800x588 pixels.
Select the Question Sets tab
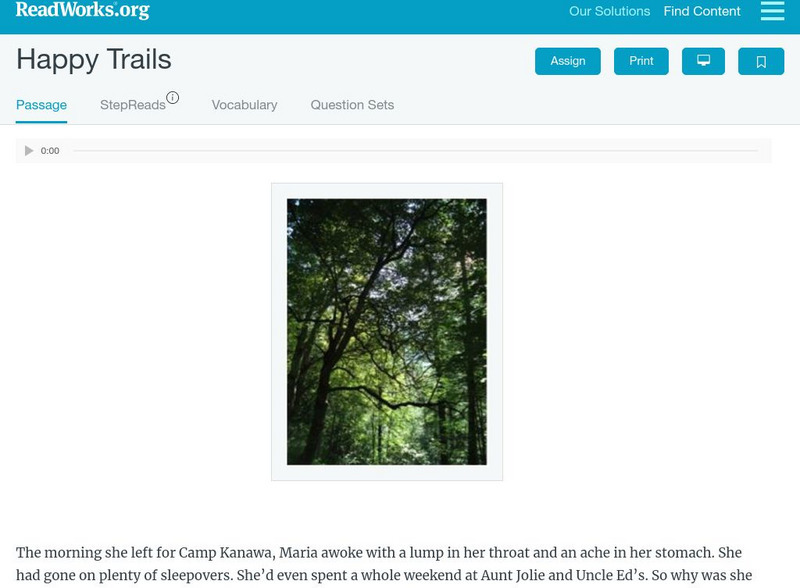pyautogui.click(x=352, y=105)
